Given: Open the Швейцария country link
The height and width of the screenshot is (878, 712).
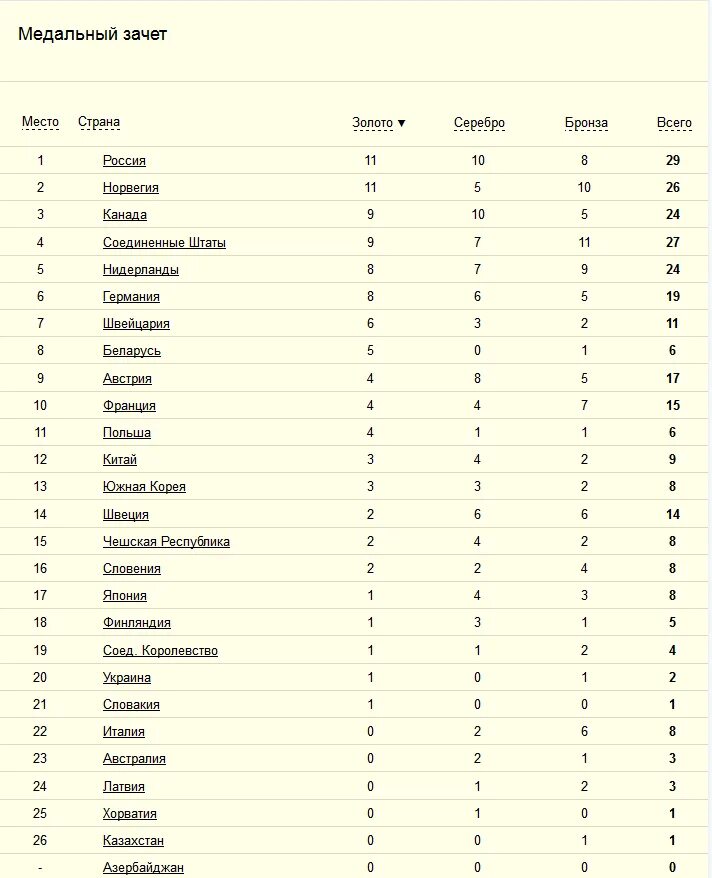Looking at the screenshot, I should [137, 324].
